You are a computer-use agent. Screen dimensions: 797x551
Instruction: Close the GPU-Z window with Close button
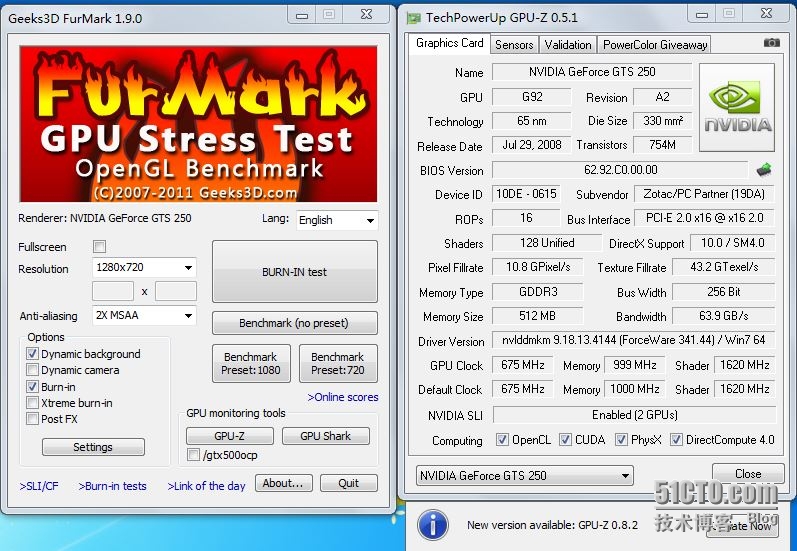(x=748, y=473)
